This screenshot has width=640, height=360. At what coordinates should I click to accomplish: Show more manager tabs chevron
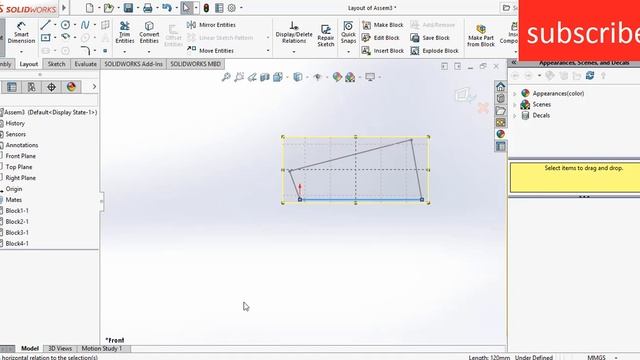click(94, 87)
